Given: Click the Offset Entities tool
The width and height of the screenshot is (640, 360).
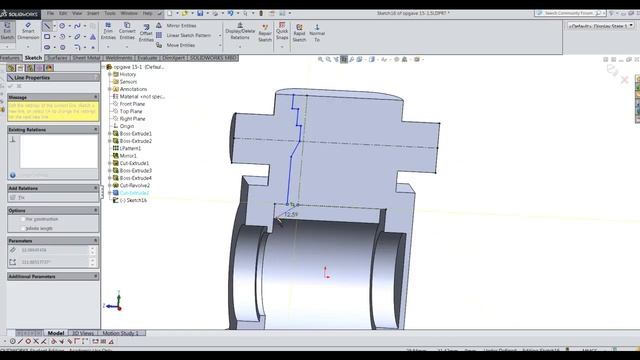Looking at the screenshot, I should click(x=146, y=33).
